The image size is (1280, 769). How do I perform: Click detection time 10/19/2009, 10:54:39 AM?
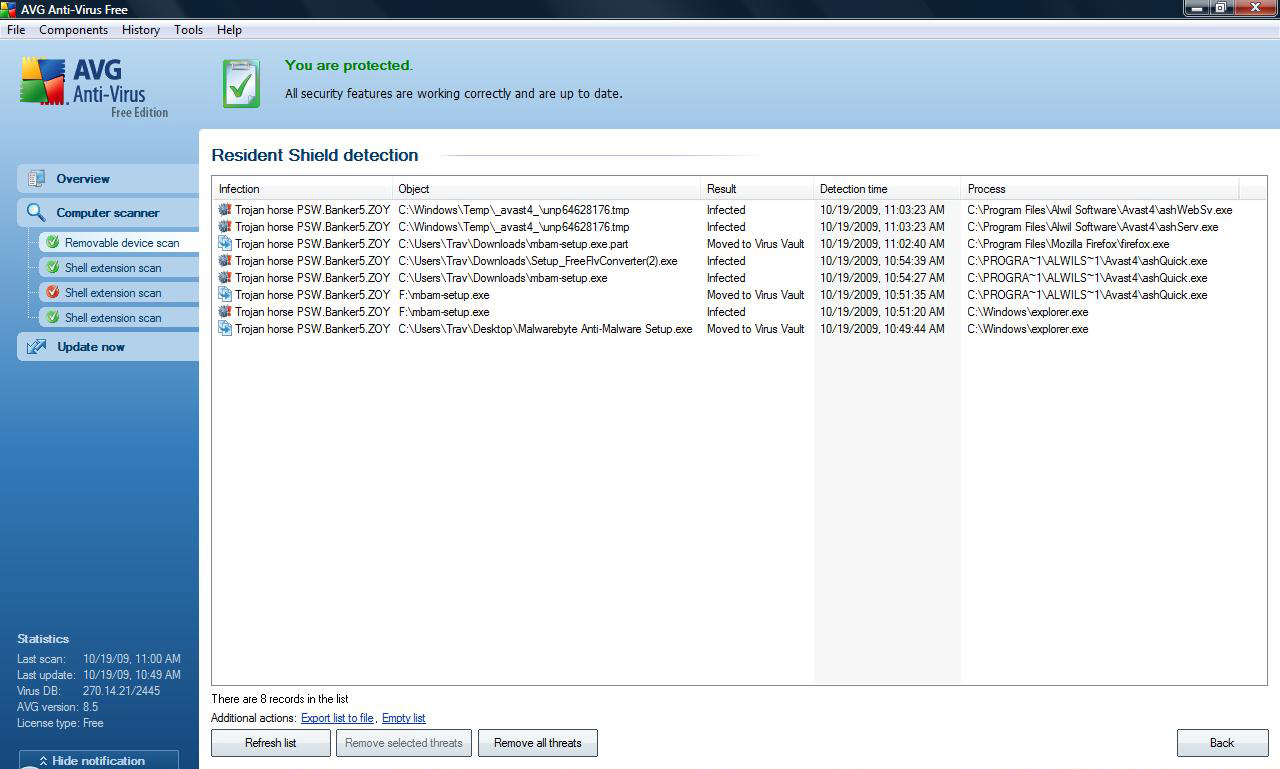[x=882, y=261]
